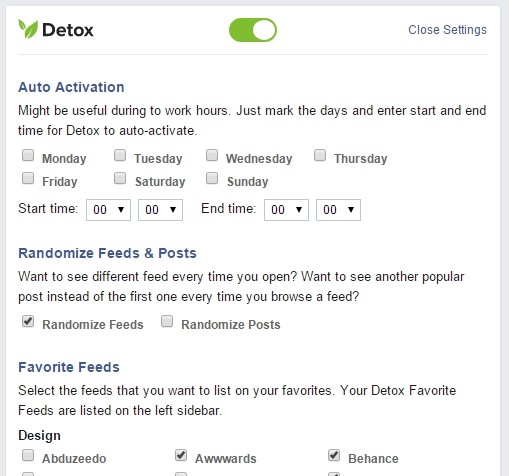The width and height of the screenshot is (509, 476).
Task: Tick the Wednesday checkbox
Action: [x=212, y=155]
